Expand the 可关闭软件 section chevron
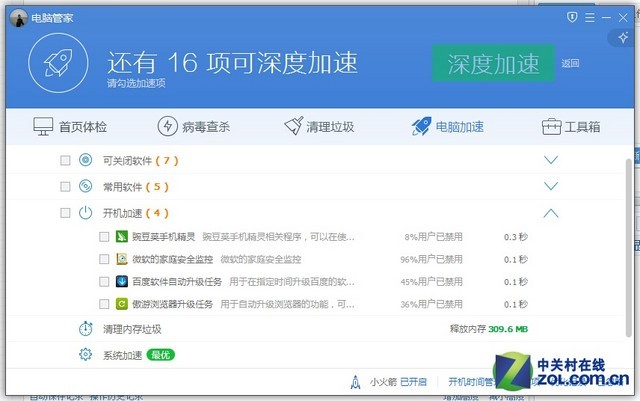640x401 pixels. tap(550, 160)
